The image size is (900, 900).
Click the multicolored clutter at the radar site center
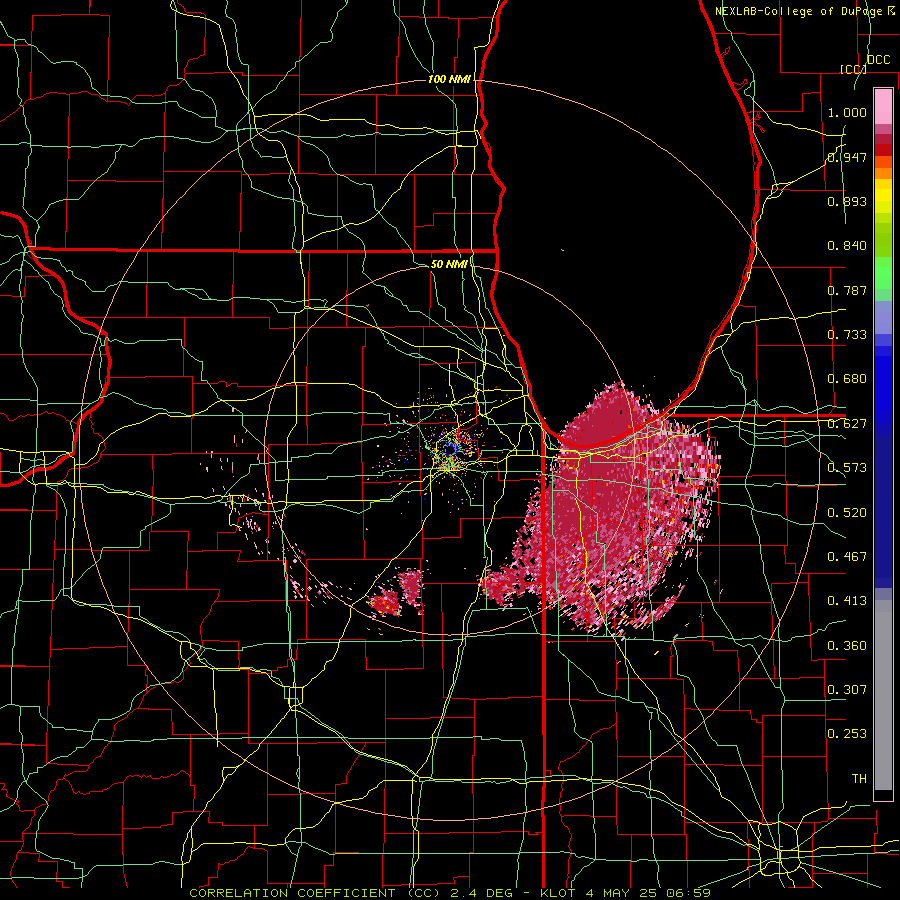451,449
